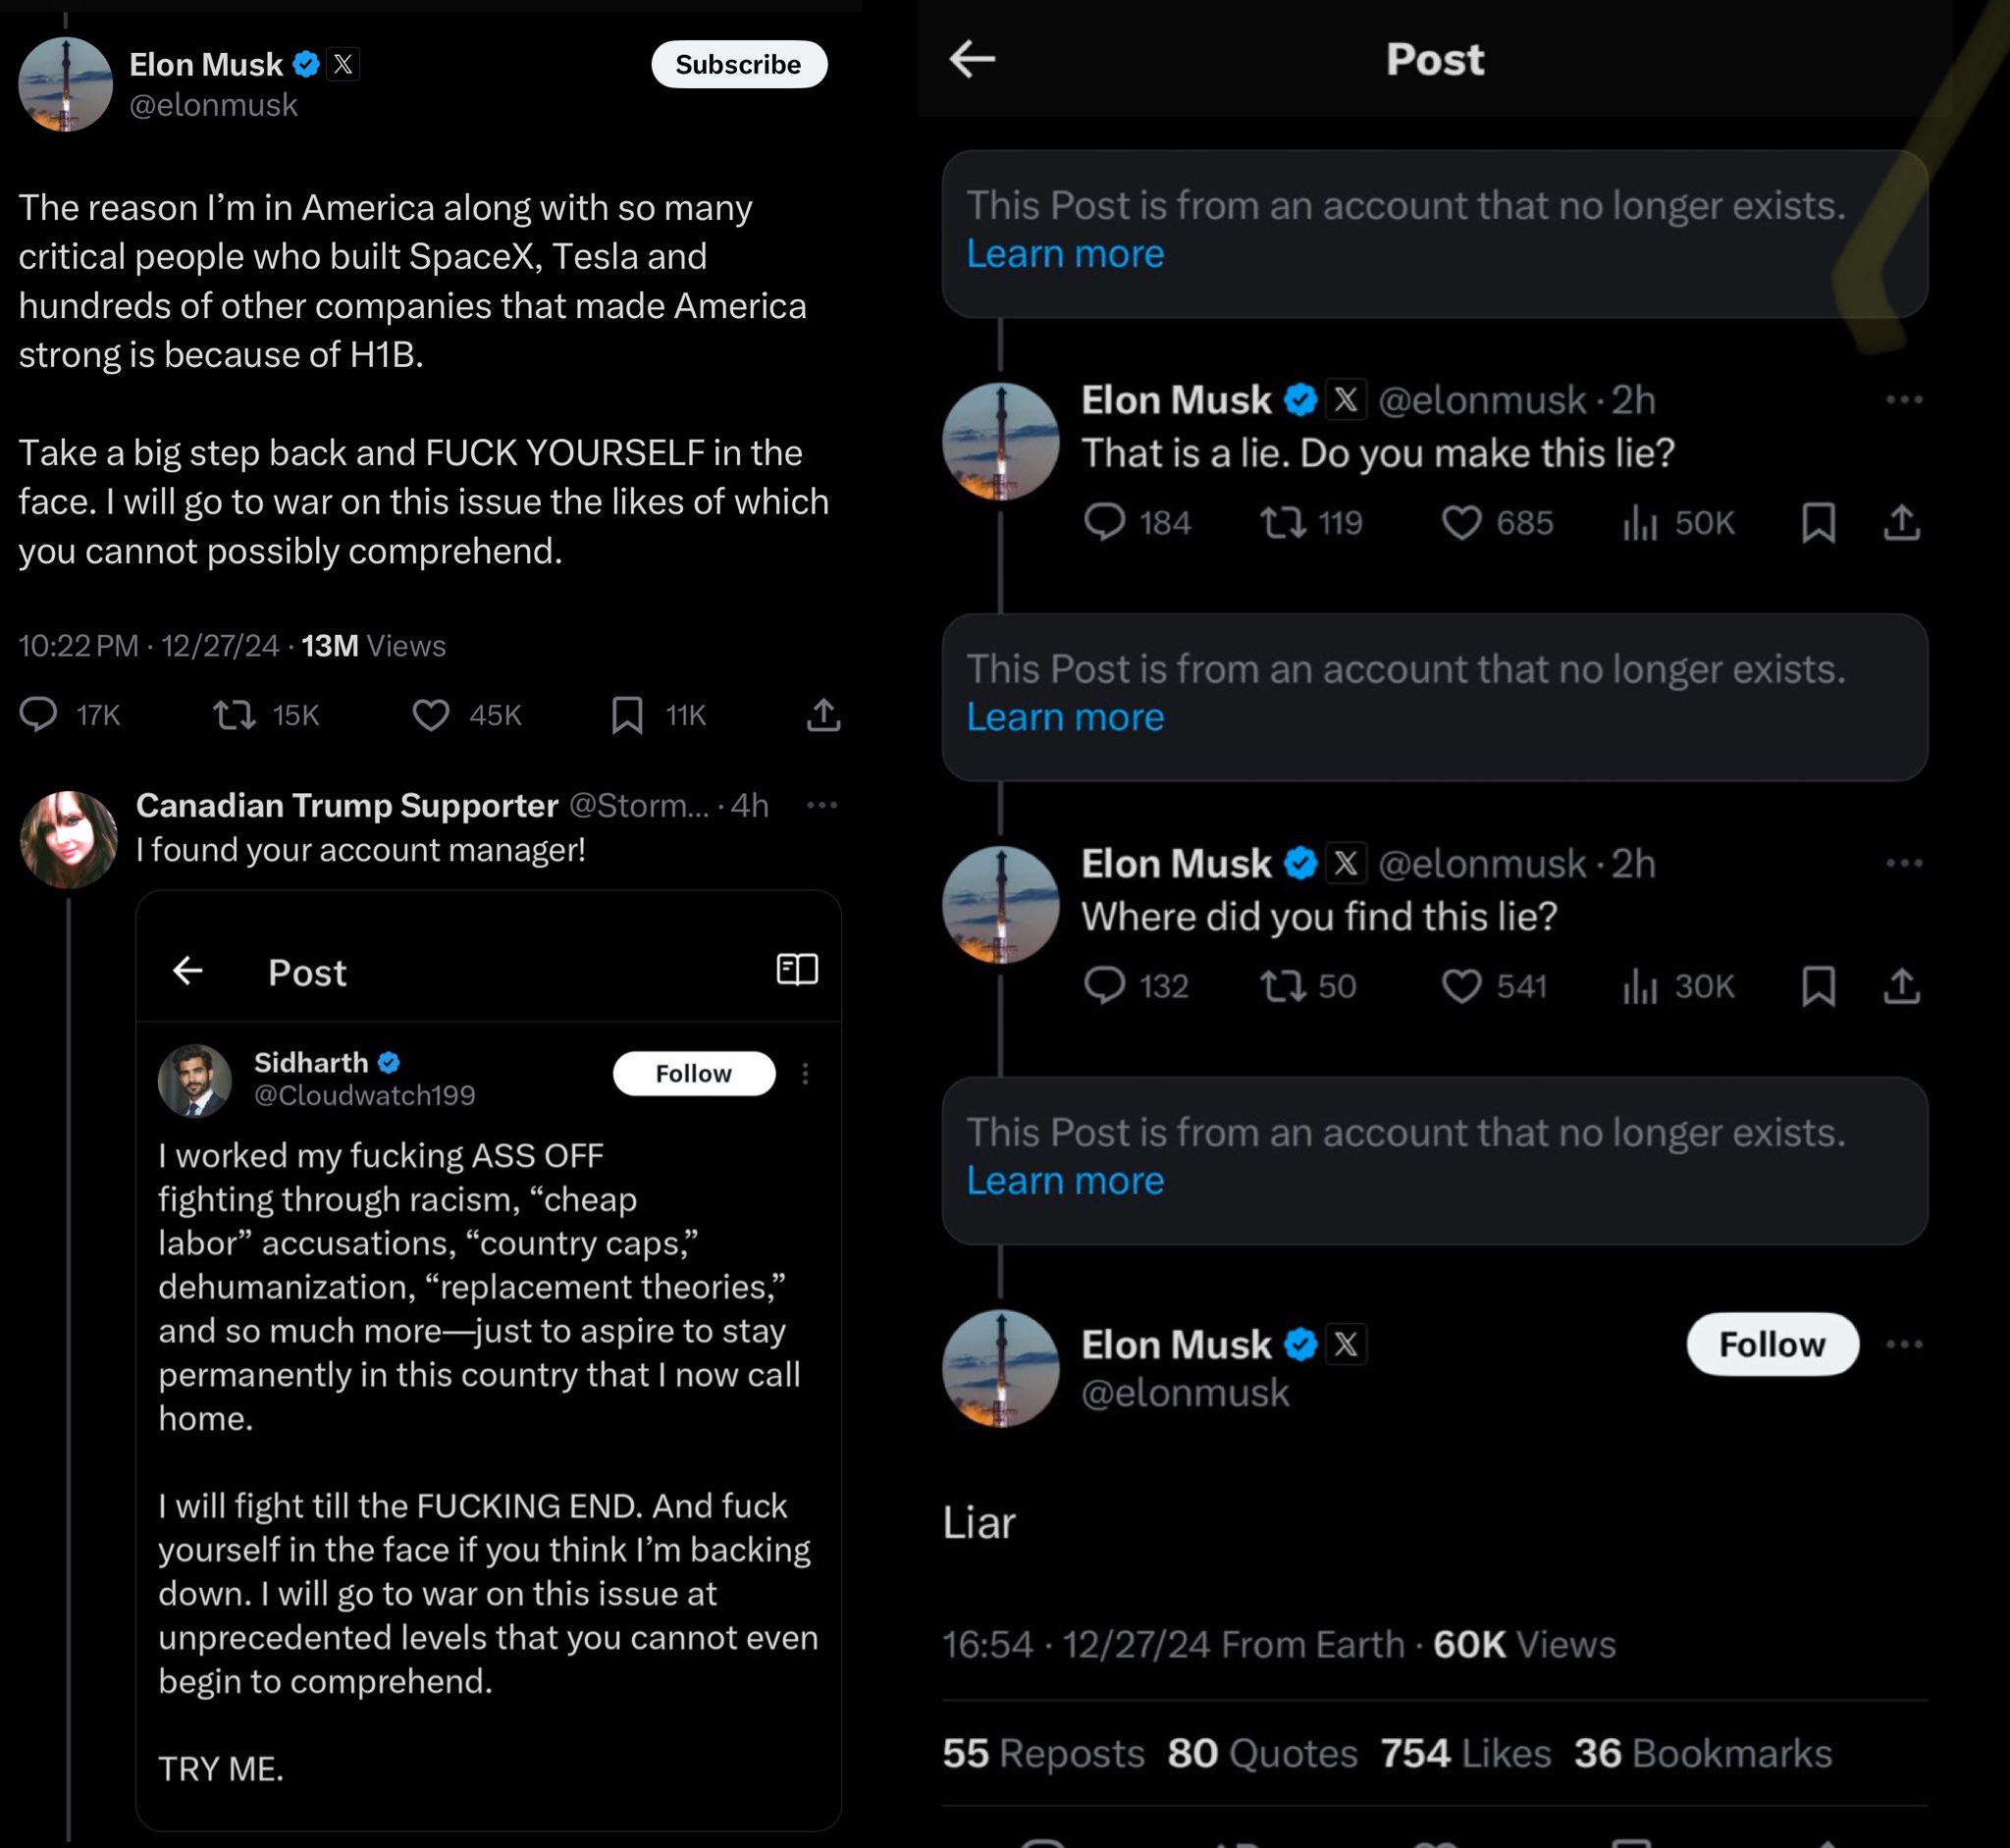
Task: Open Canadian Trump Supporter's profile picture
Action: coord(68,839)
